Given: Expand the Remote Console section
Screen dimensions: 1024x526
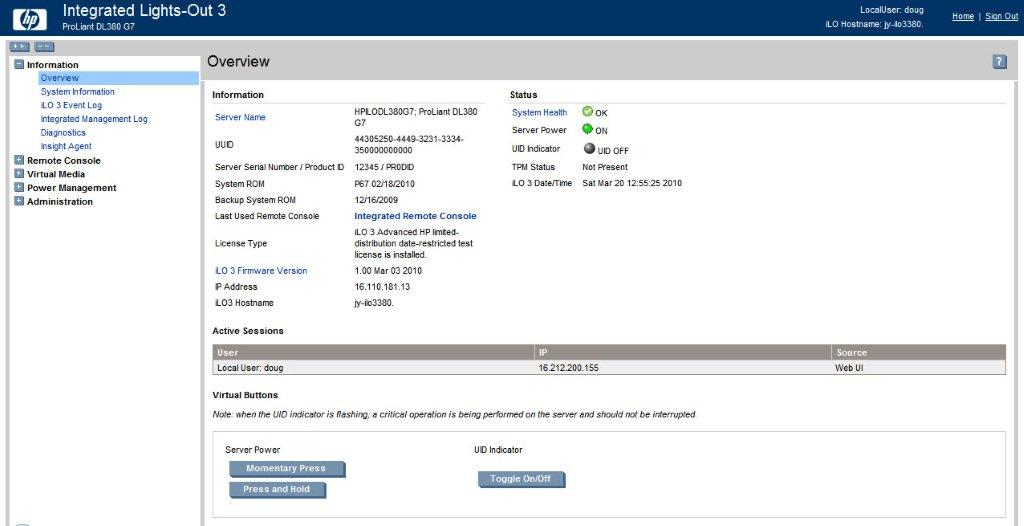Looking at the screenshot, I should [19, 160].
